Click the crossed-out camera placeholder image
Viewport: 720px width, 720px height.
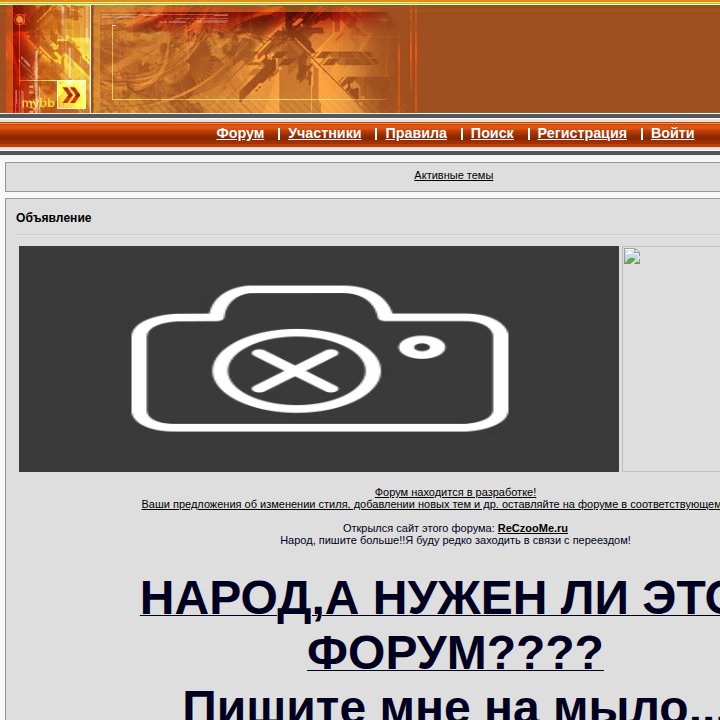319,359
